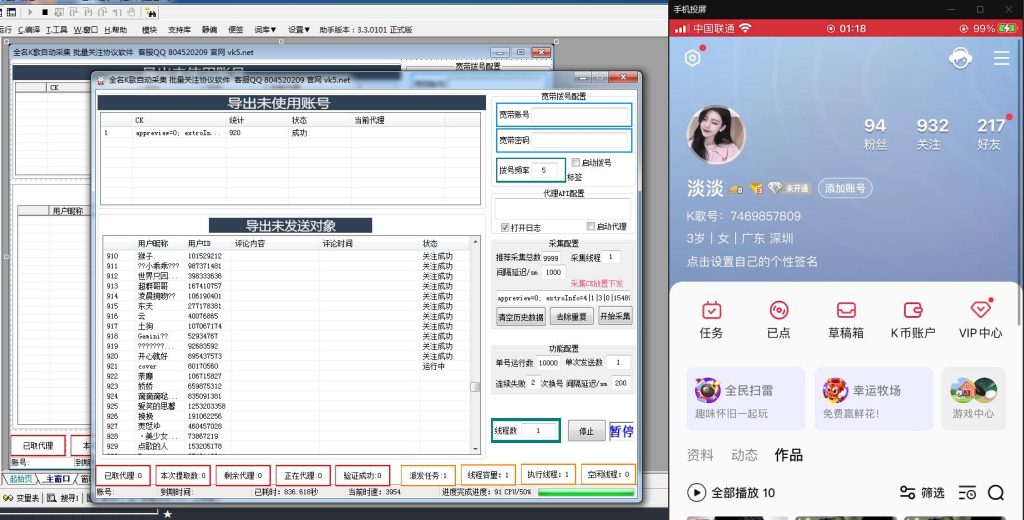This screenshot has width=1024, height=520.
Task: Expand the 设置 dropdown menu
Action: click(x=299, y=30)
